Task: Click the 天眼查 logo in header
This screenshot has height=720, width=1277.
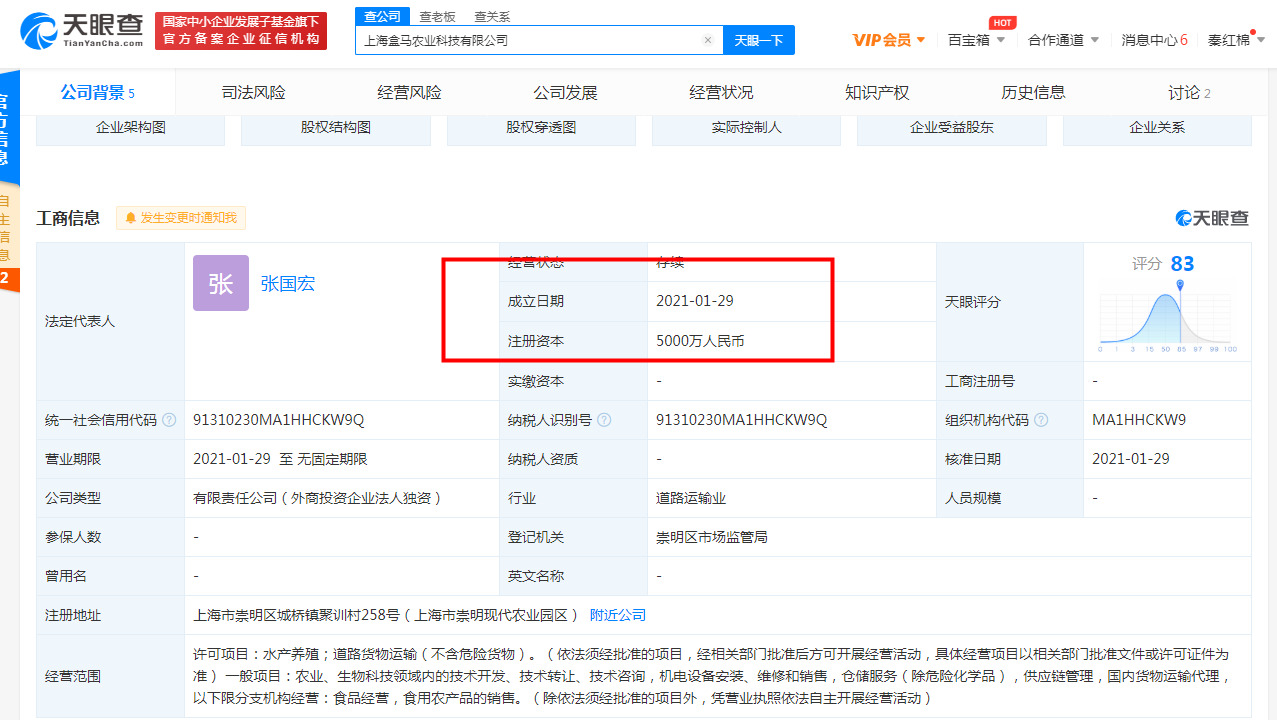Action: [82, 30]
